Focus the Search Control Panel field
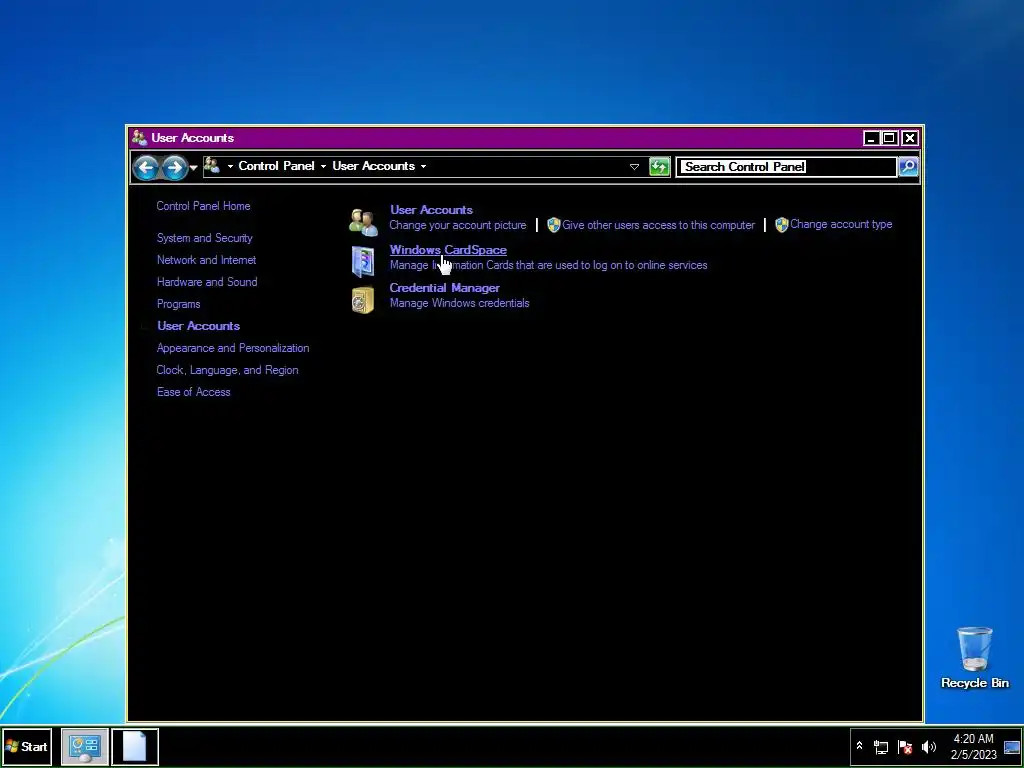 pyautogui.click(x=787, y=167)
